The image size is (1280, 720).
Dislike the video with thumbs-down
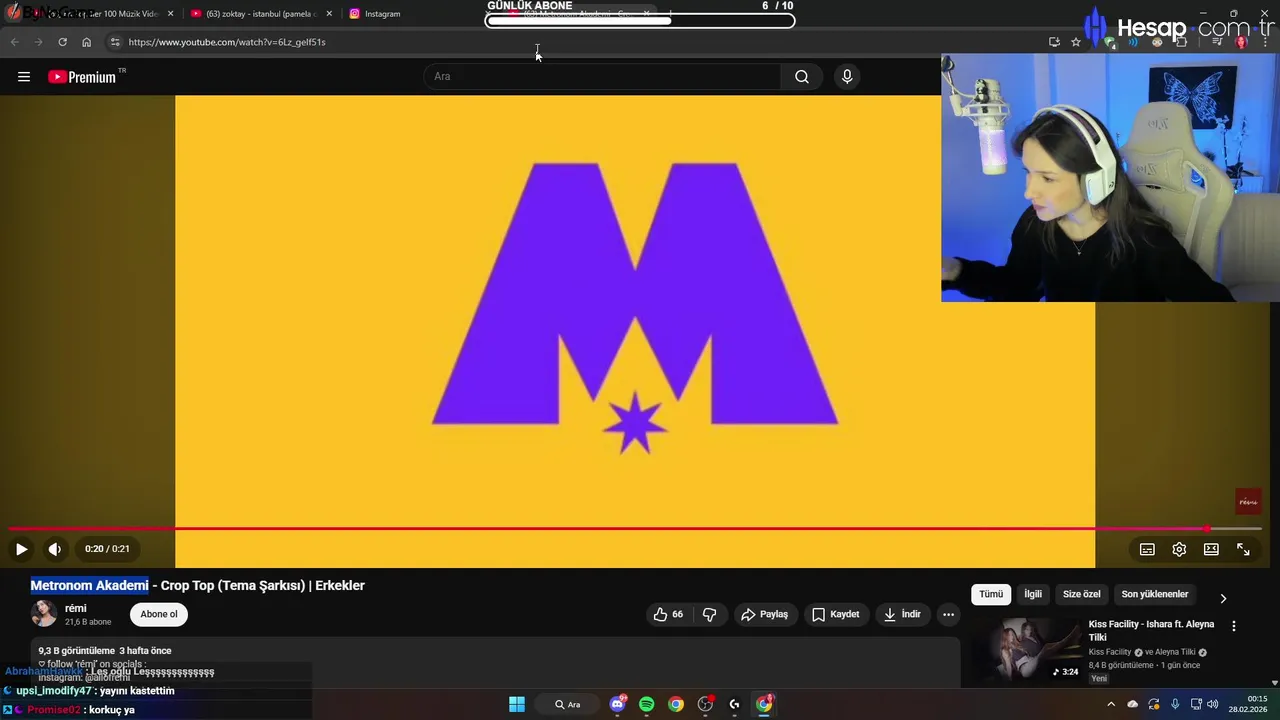(710, 614)
